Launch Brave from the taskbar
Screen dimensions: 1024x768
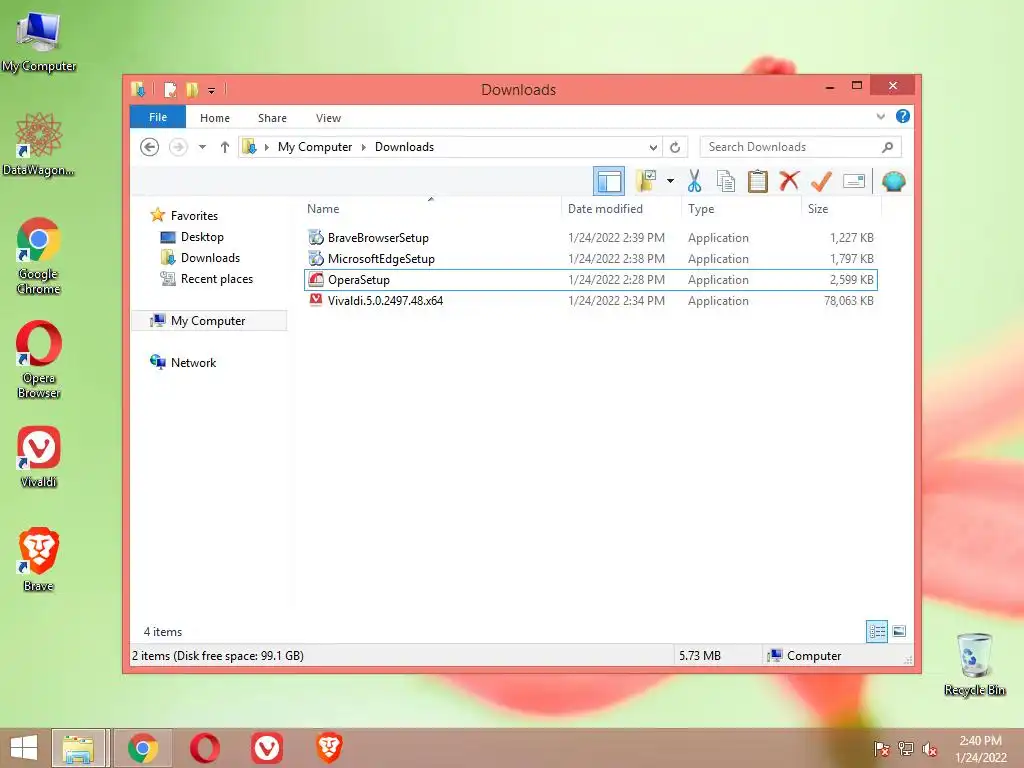tap(328, 748)
